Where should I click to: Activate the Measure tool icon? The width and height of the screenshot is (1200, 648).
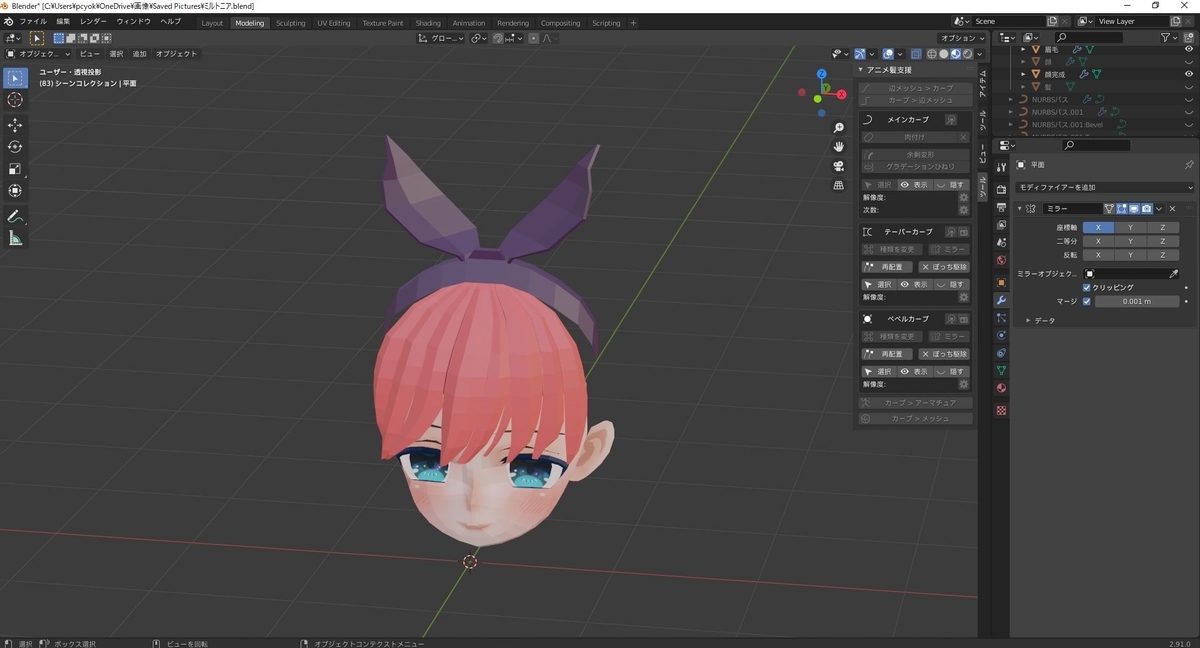(x=15, y=238)
